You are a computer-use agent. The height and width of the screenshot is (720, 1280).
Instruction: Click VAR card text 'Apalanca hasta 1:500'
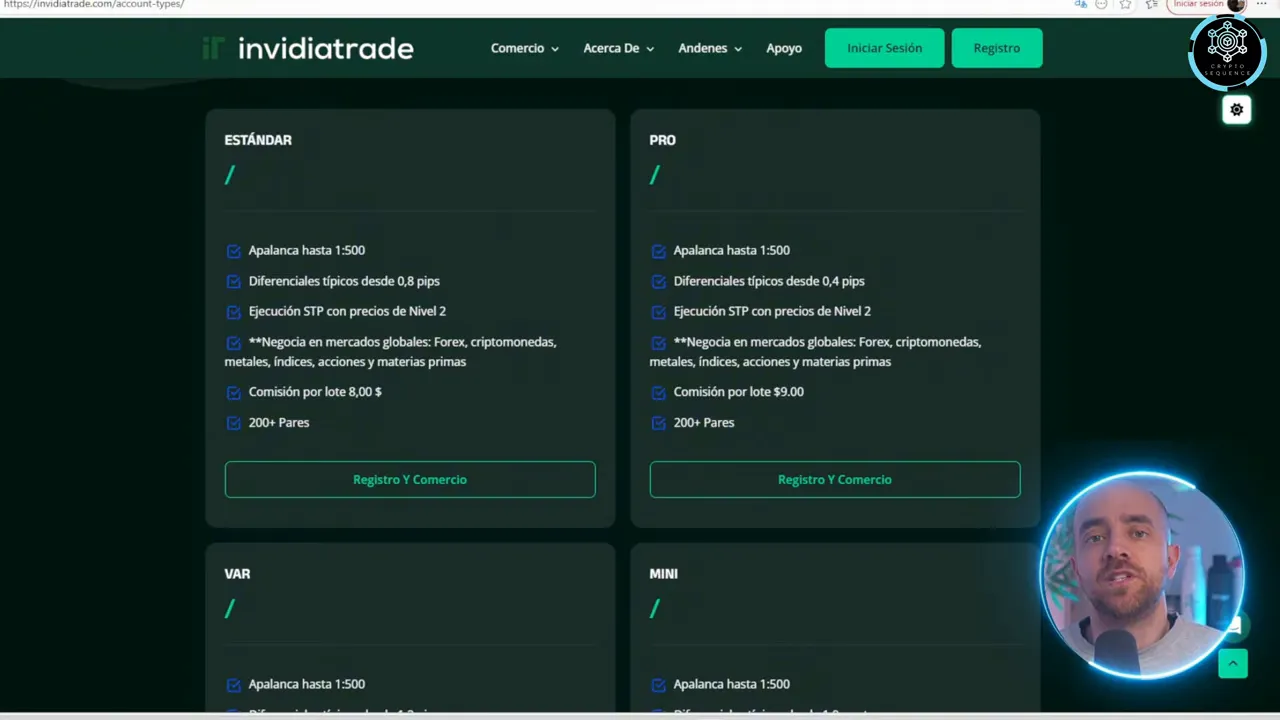click(x=306, y=684)
